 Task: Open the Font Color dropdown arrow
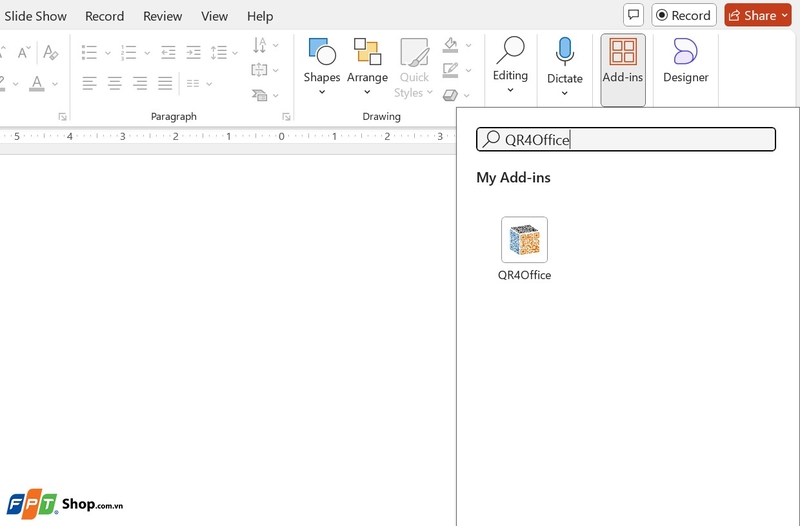(x=55, y=83)
